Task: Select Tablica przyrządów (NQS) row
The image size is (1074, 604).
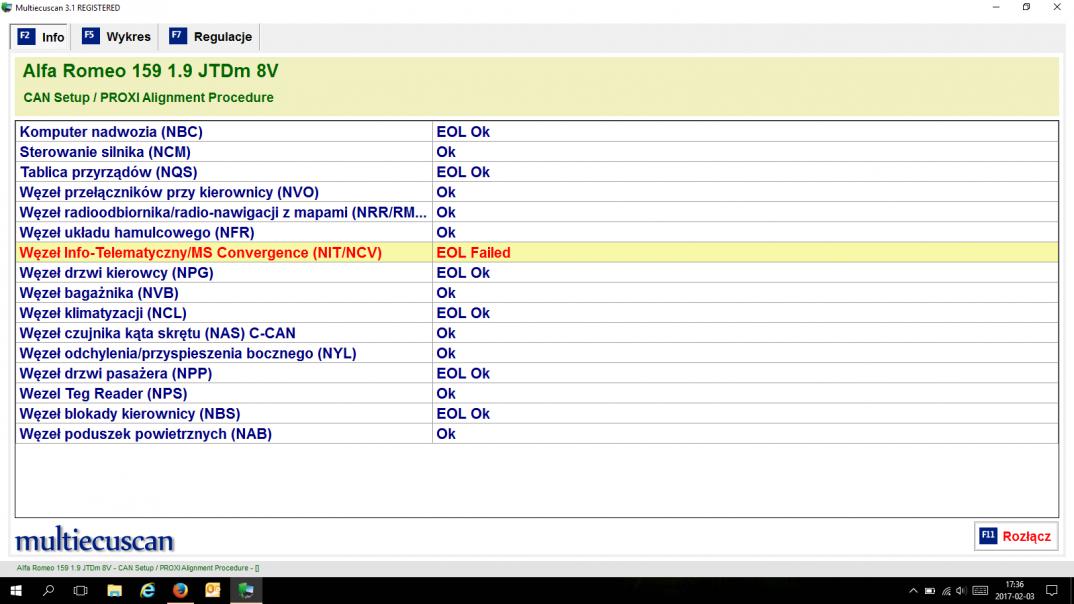Action: coord(536,172)
